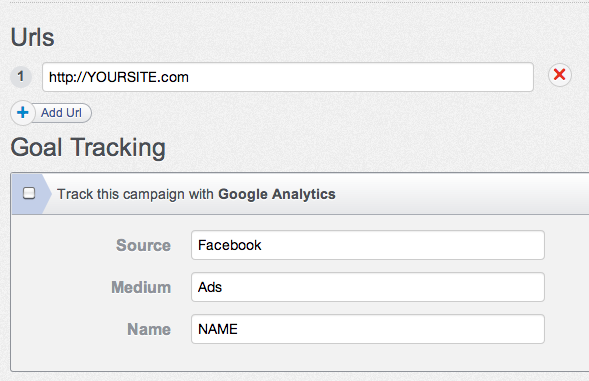Image resolution: width=589 pixels, height=381 pixels.
Task: Enable Google Analytics campaign tracking checkbox
Action: click(29, 193)
